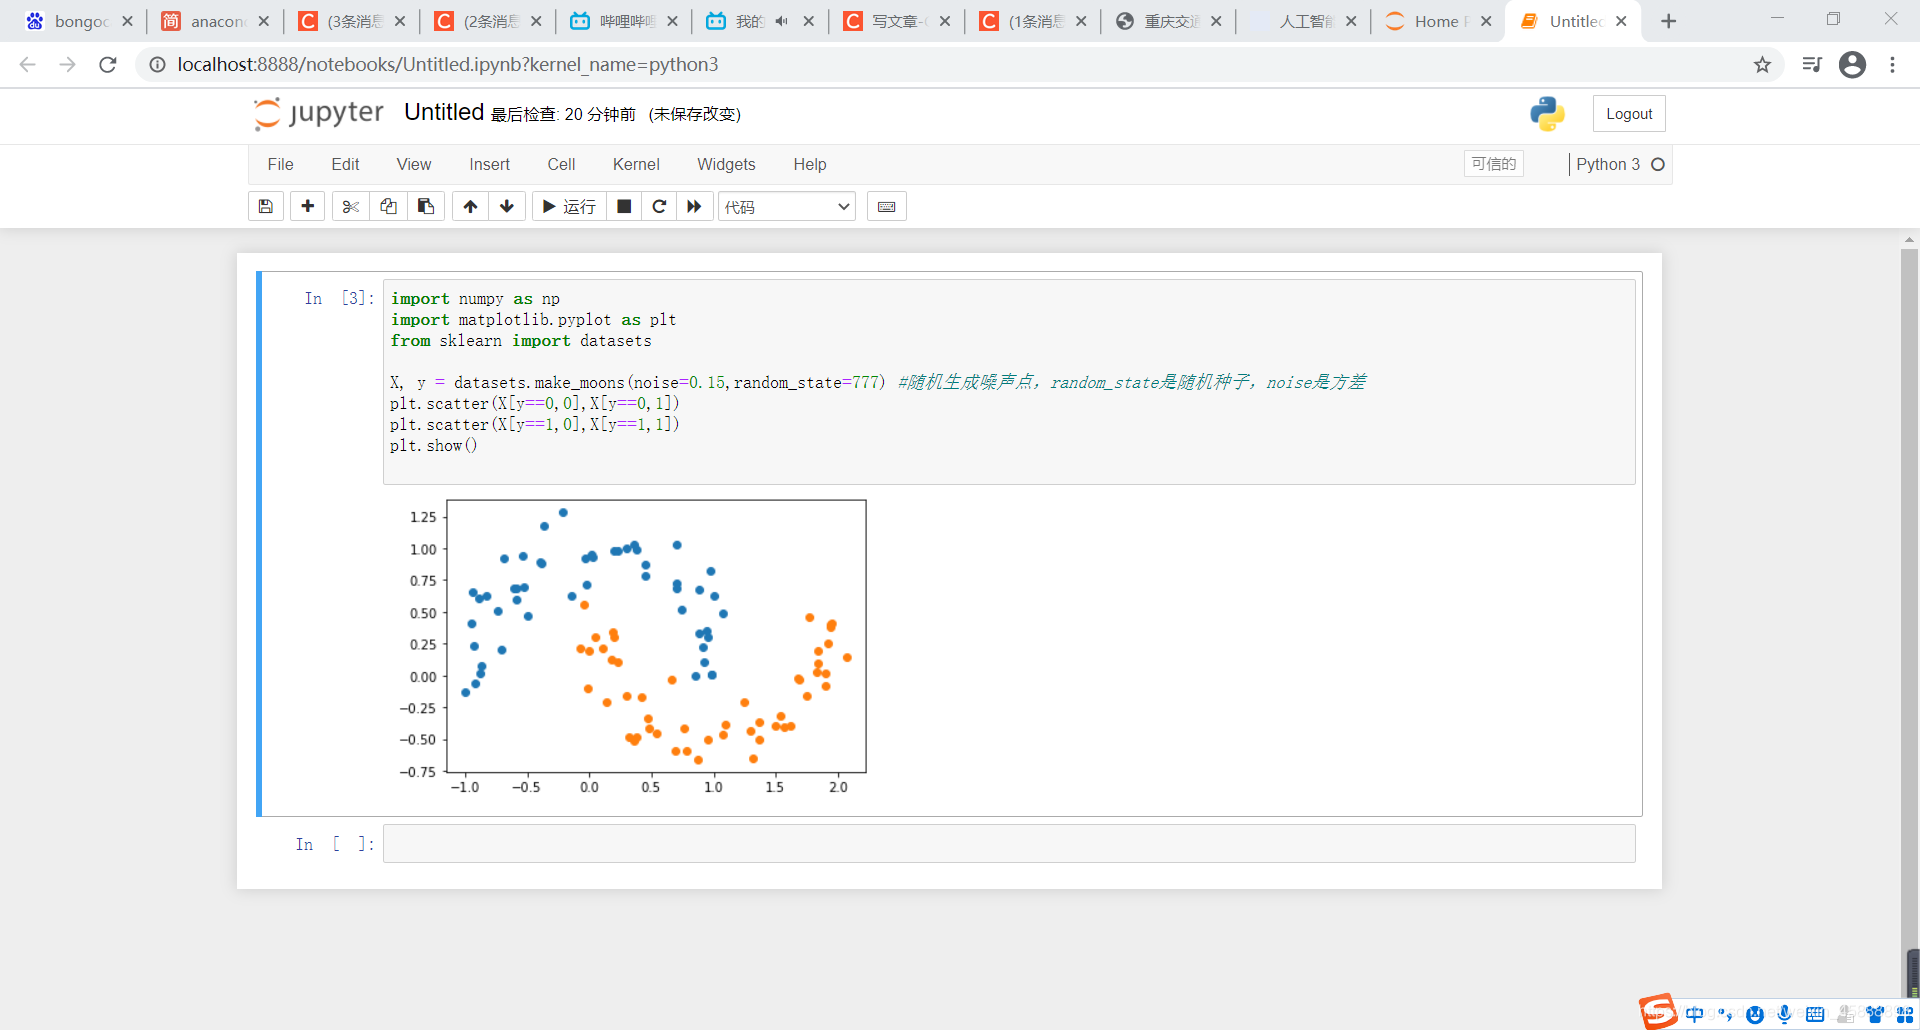
Task: Click the Sogou microphone voice input icon
Action: coord(1784,1014)
